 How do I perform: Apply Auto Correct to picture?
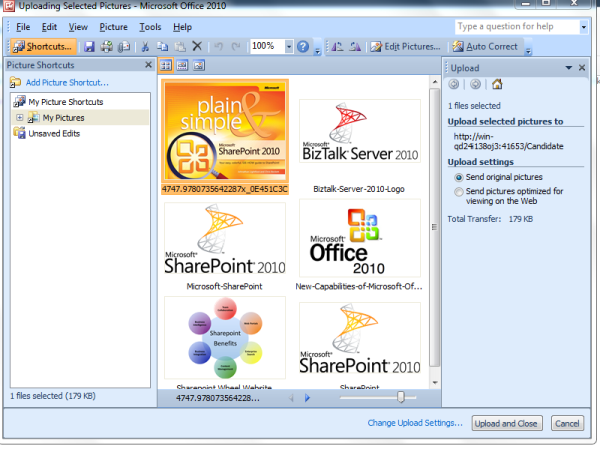(x=485, y=47)
